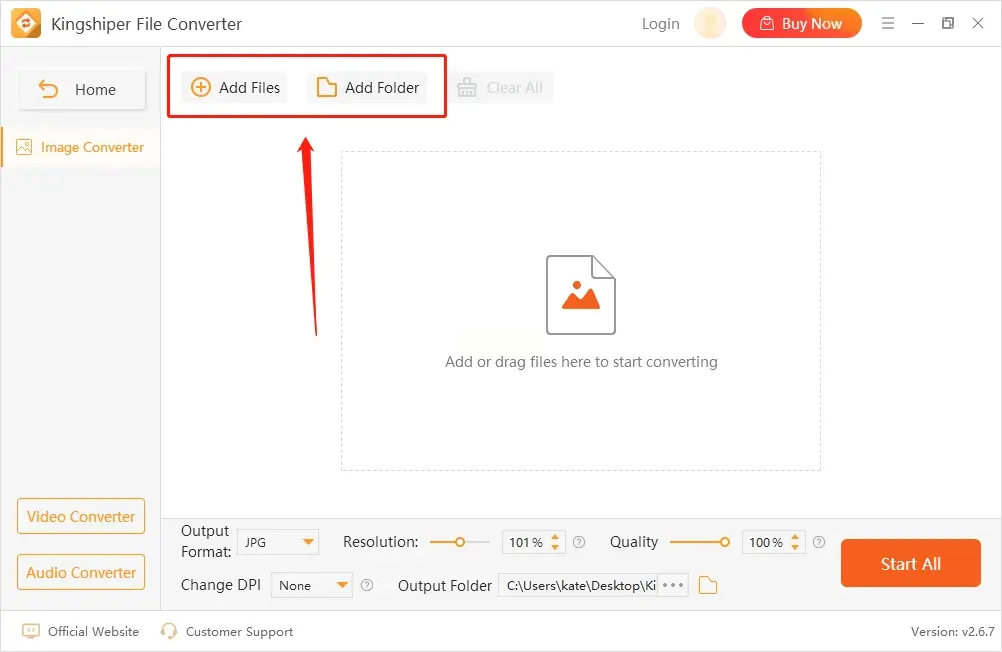Image resolution: width=1002 pixels, height=652 pixels.
Task: Open the user avatar profile
Action: [710, 24]
